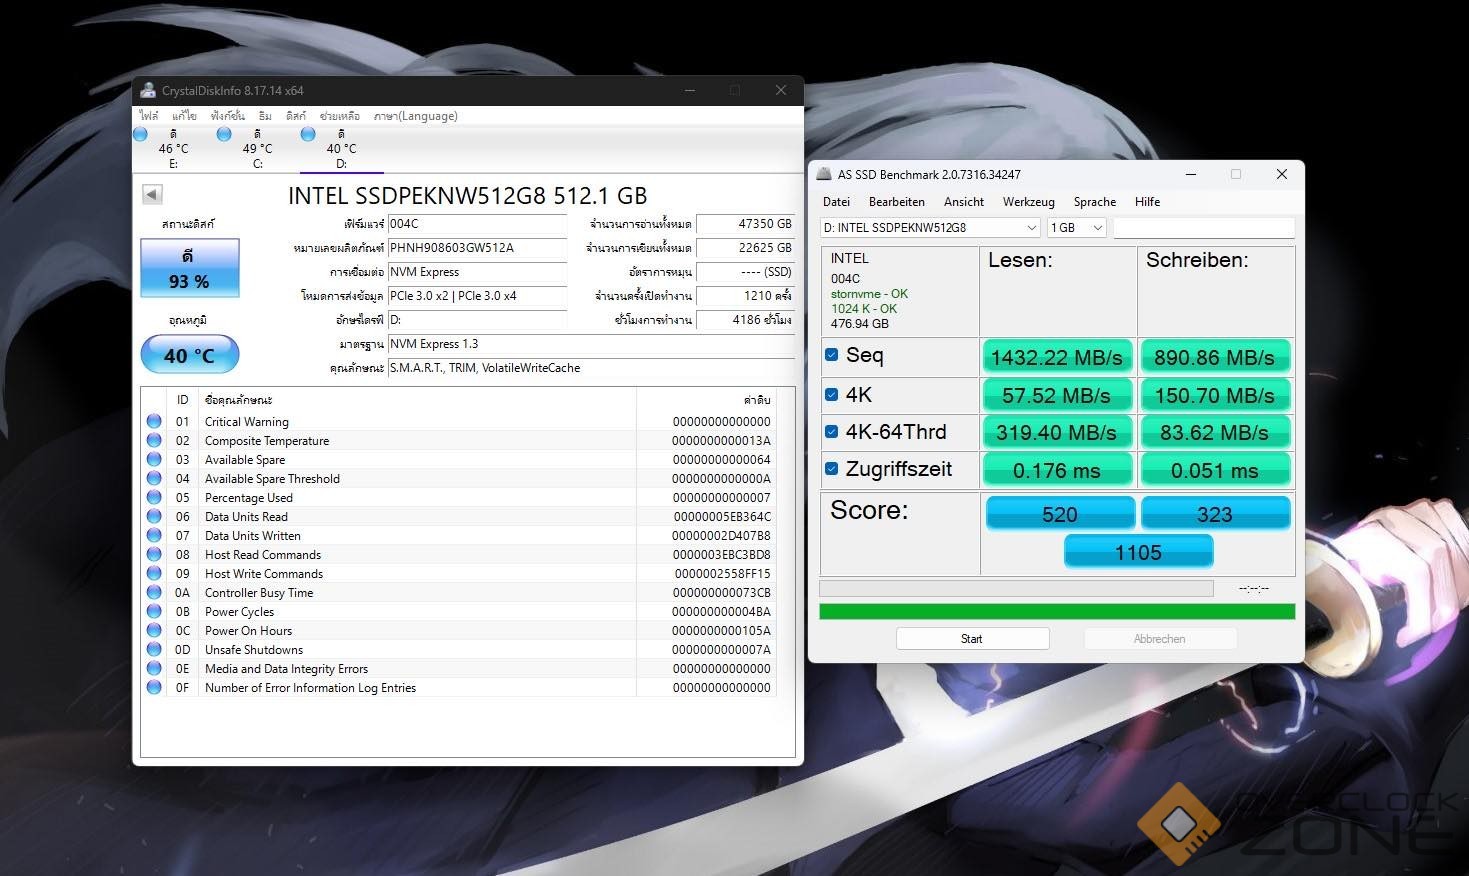Uncheck the Seq benchmark checkbox
The width and height of the screenshot is (1469, 876).
(831, 355)
